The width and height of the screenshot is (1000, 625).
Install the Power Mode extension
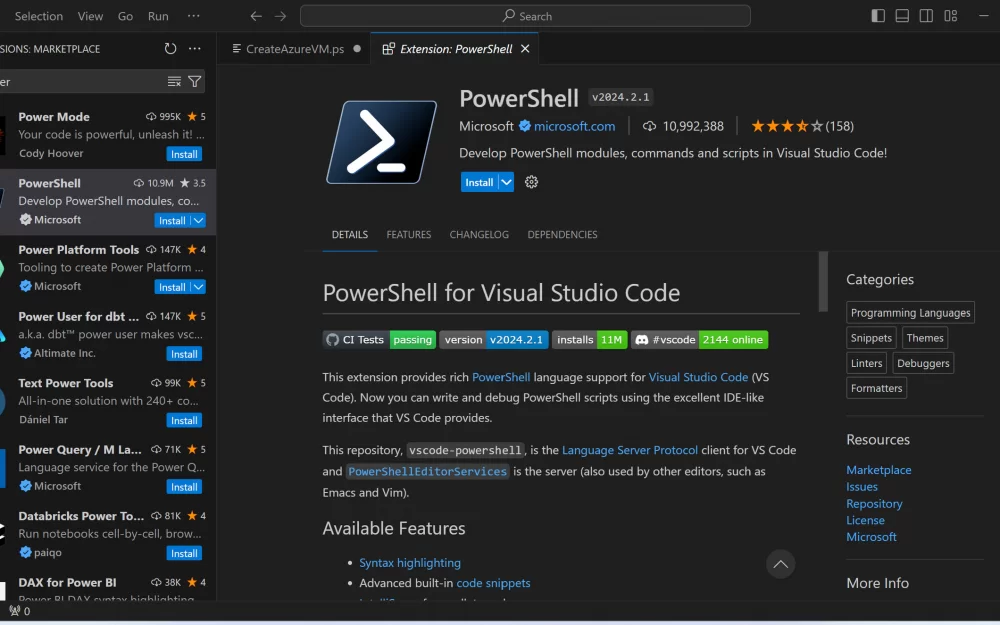tap(184, 154)
